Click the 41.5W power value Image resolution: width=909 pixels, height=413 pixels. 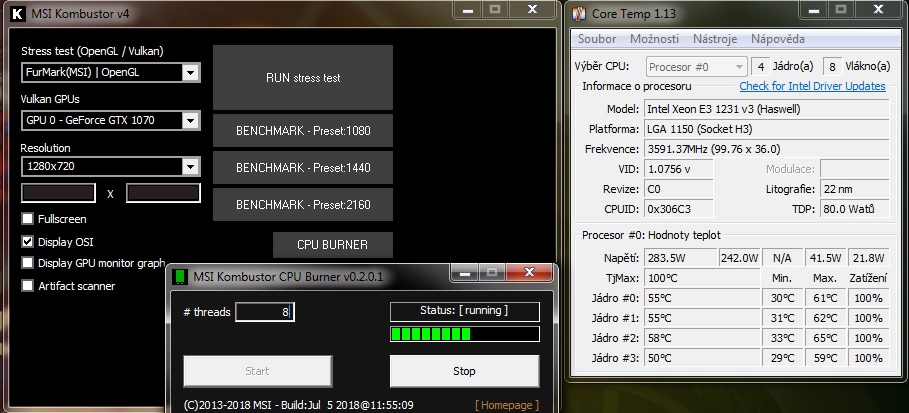(x=825, y=258)
